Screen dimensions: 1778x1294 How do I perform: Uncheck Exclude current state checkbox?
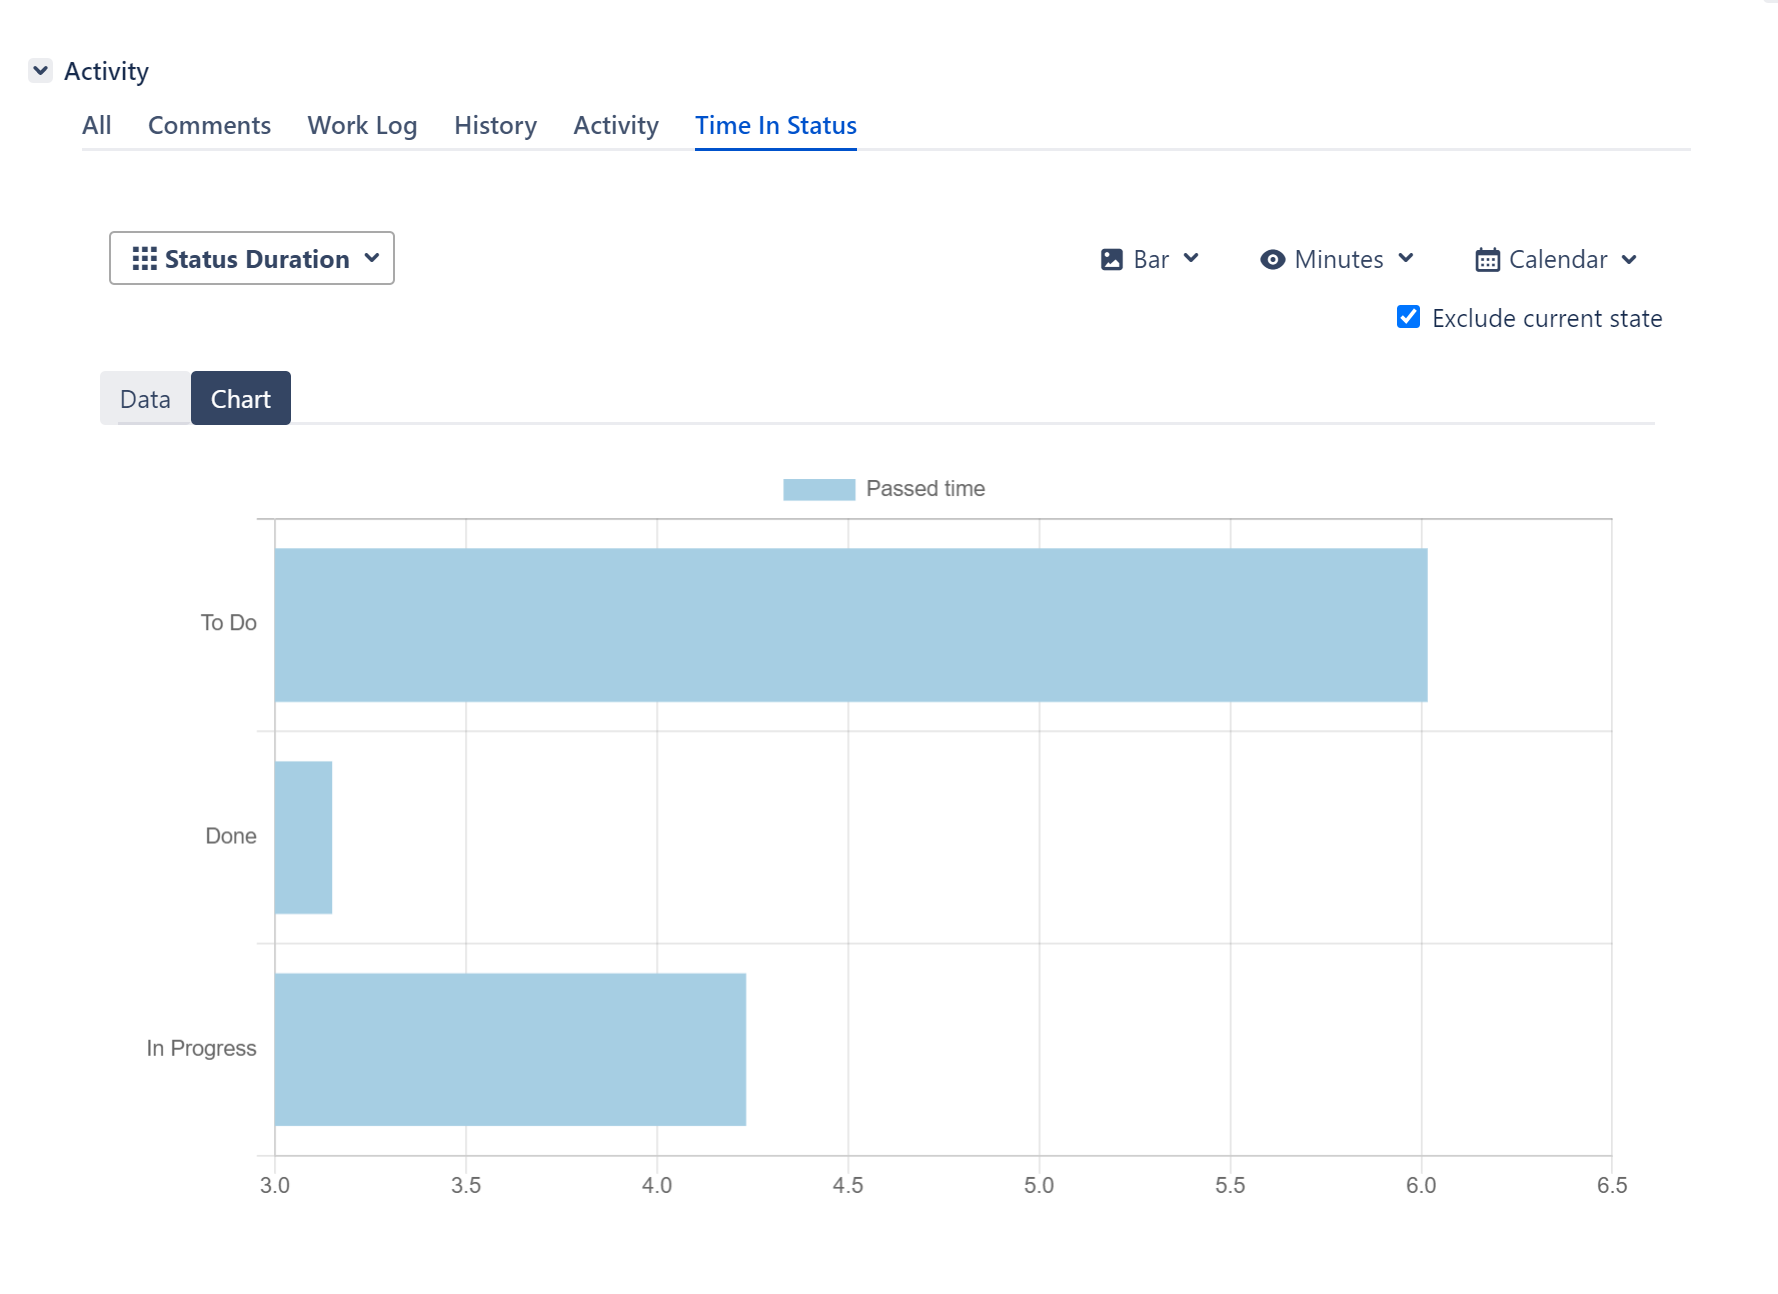click(x=1408, y=317)
